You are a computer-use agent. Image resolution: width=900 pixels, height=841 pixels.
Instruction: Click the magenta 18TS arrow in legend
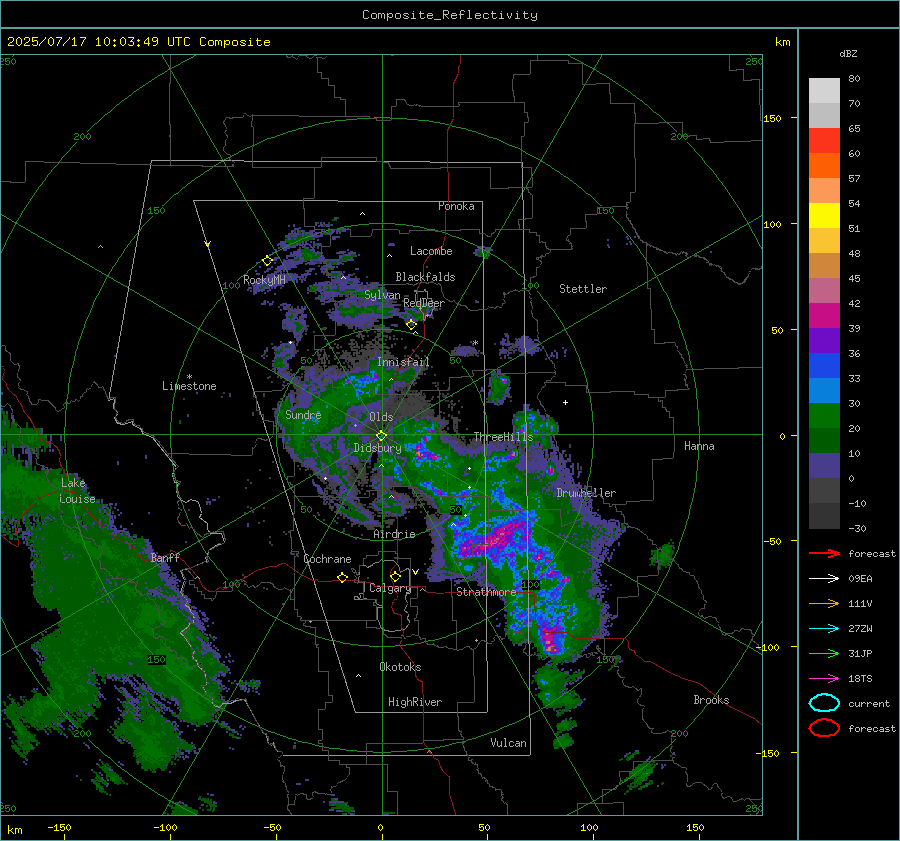click(x=824, y=679)
